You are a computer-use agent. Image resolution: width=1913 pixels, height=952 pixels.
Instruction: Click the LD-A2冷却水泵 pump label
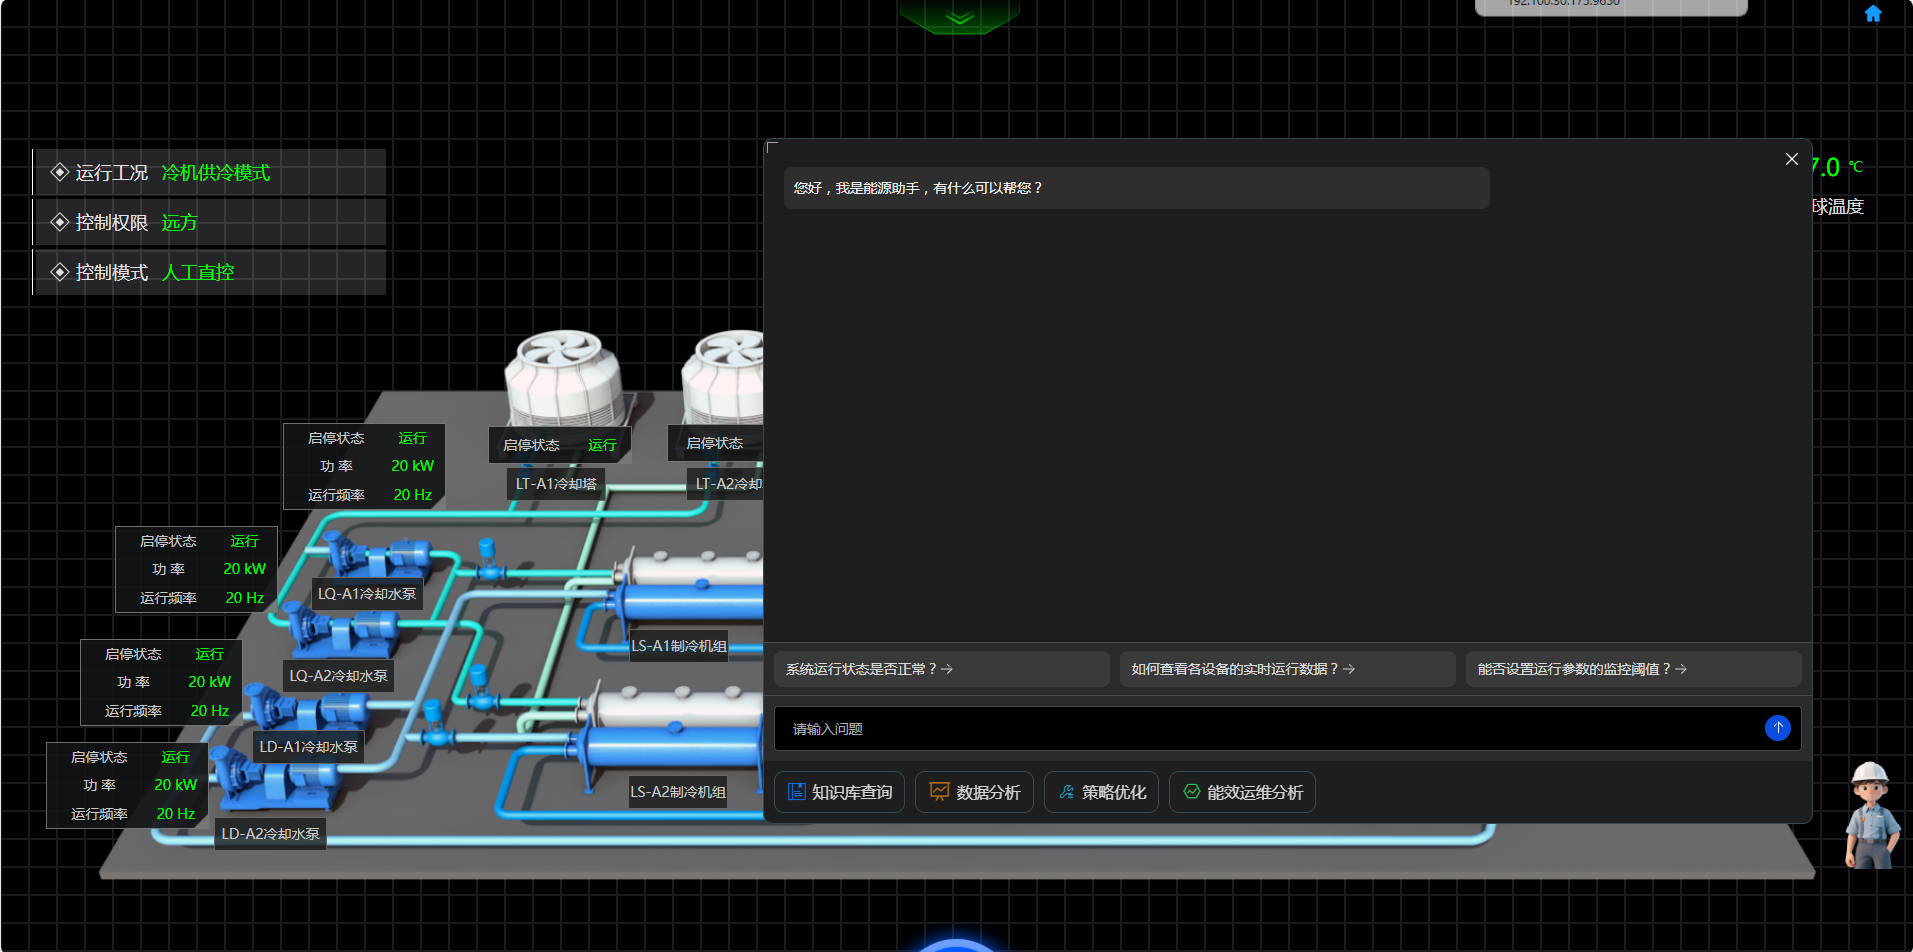(x=270, y=834)
